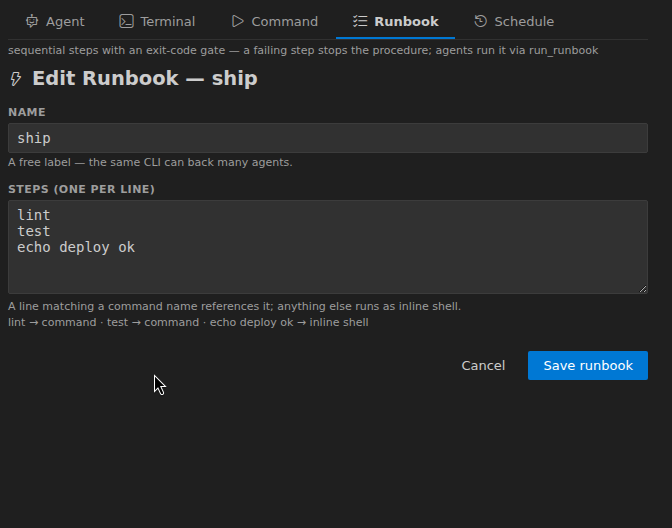Click inside the Steps textarea
This screenshot has width=672, height=528.
pos(328,247)
